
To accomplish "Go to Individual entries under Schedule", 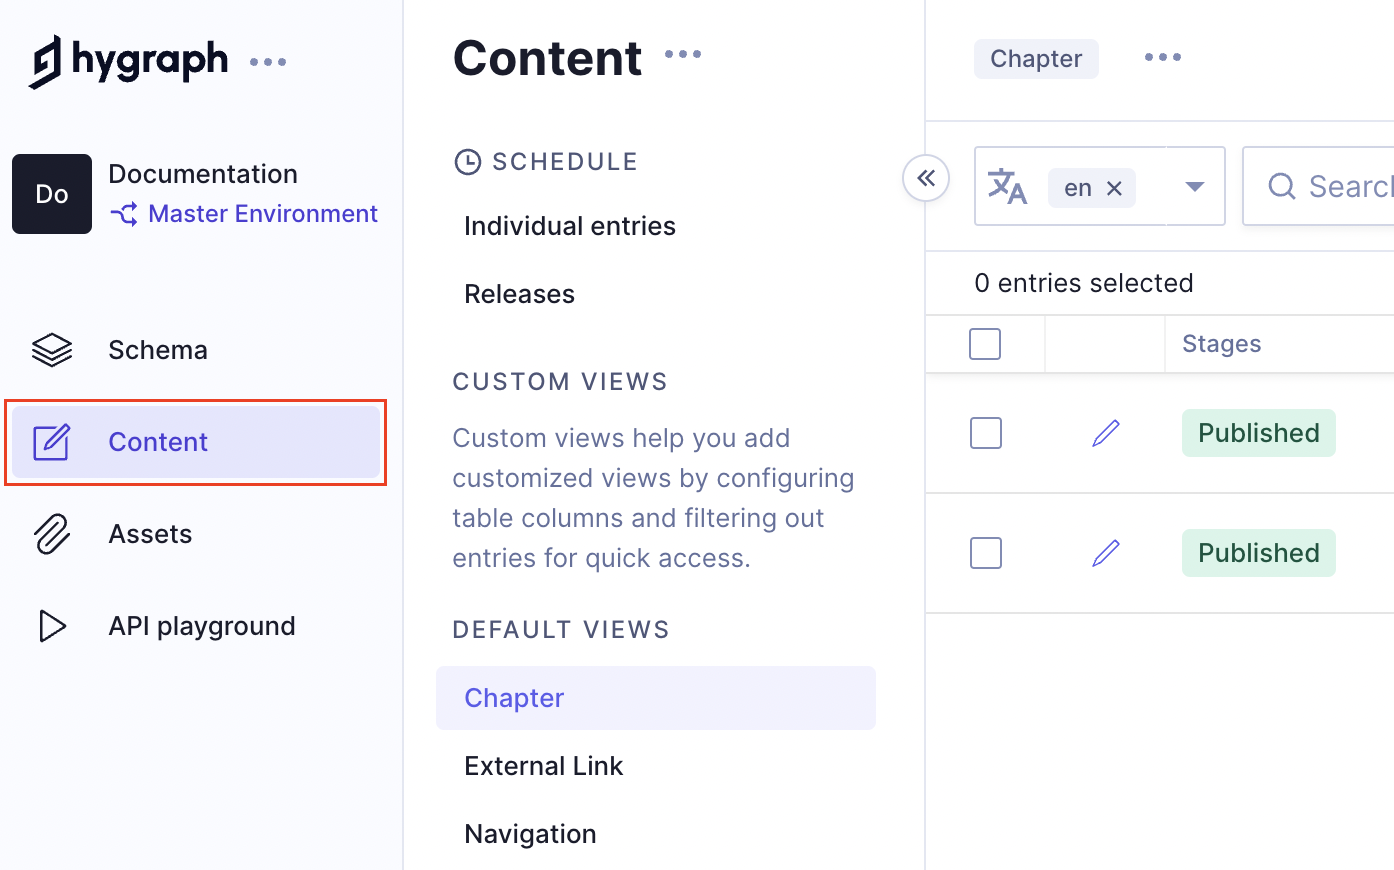I will click(569, 226).
